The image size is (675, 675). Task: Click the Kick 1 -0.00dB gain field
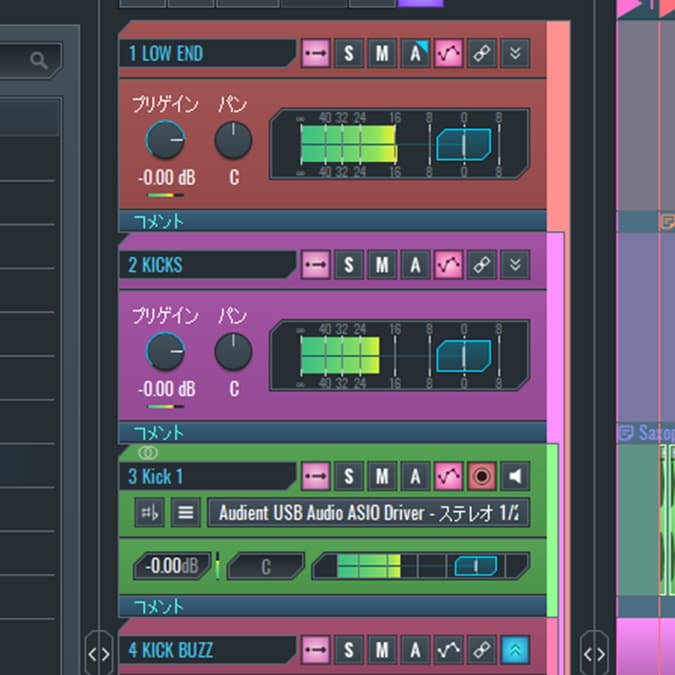point(172,566)
